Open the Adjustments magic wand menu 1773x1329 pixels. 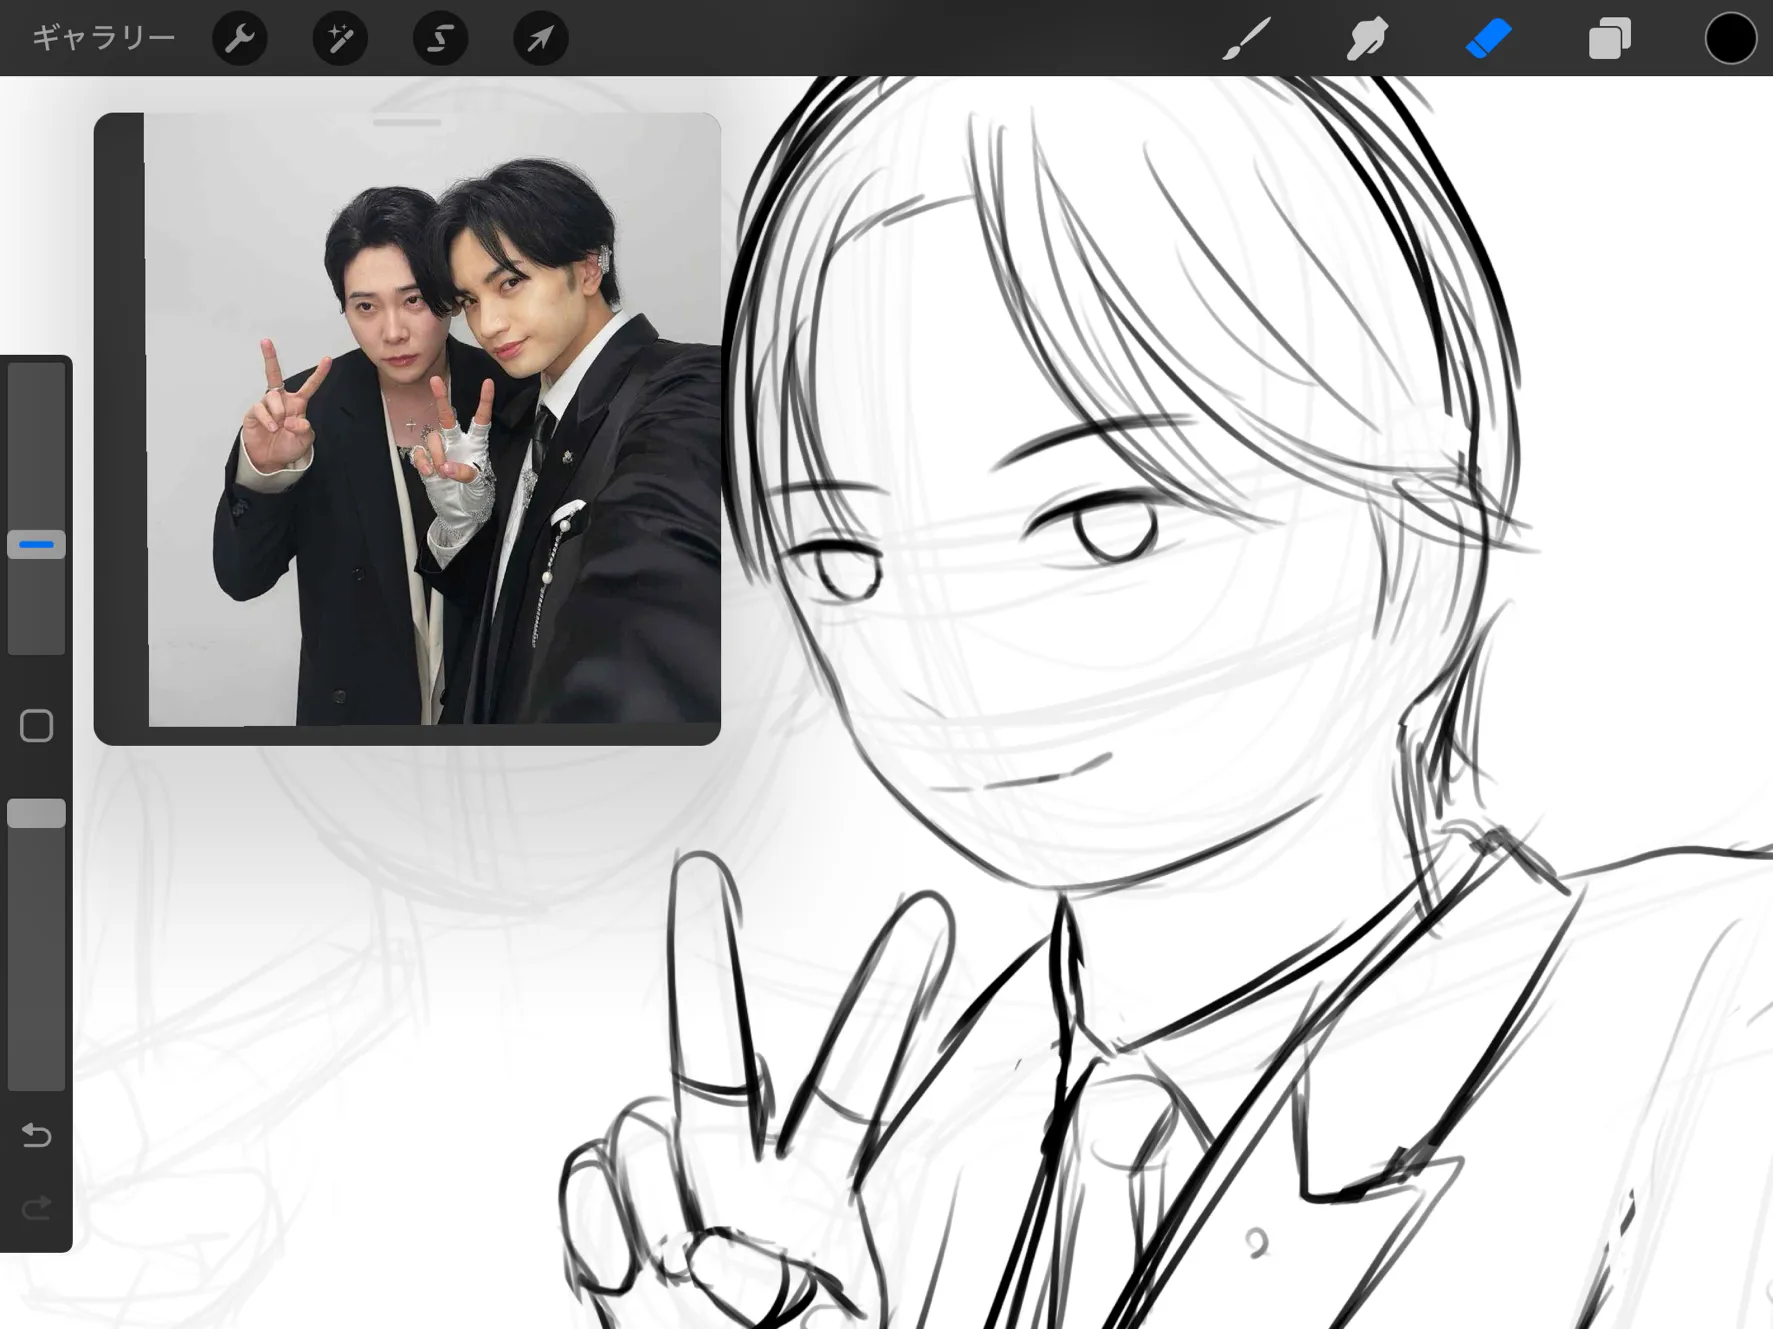tap(340, 38)
